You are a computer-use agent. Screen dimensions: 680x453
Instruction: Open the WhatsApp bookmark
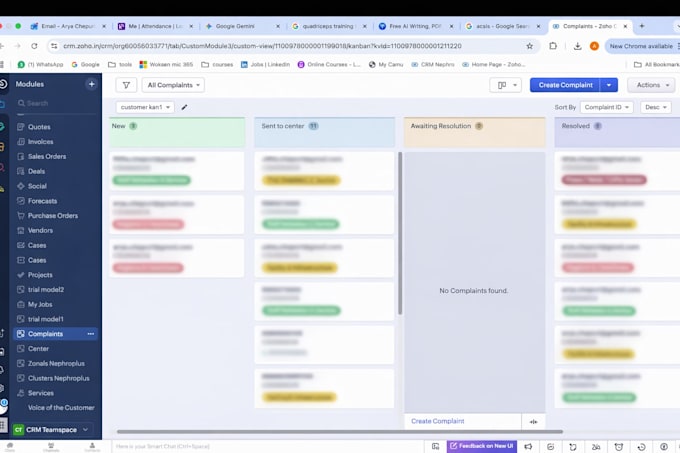(40, 65)
